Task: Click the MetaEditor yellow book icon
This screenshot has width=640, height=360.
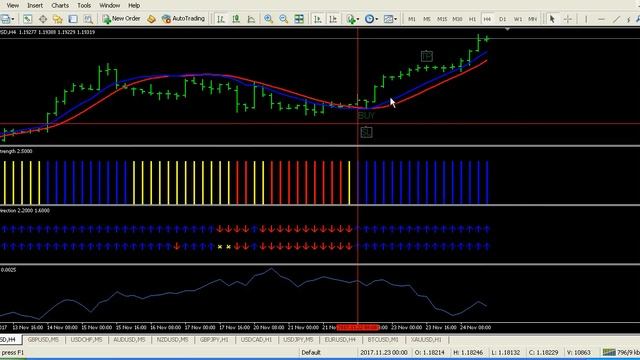Action: tap(151, 19)
